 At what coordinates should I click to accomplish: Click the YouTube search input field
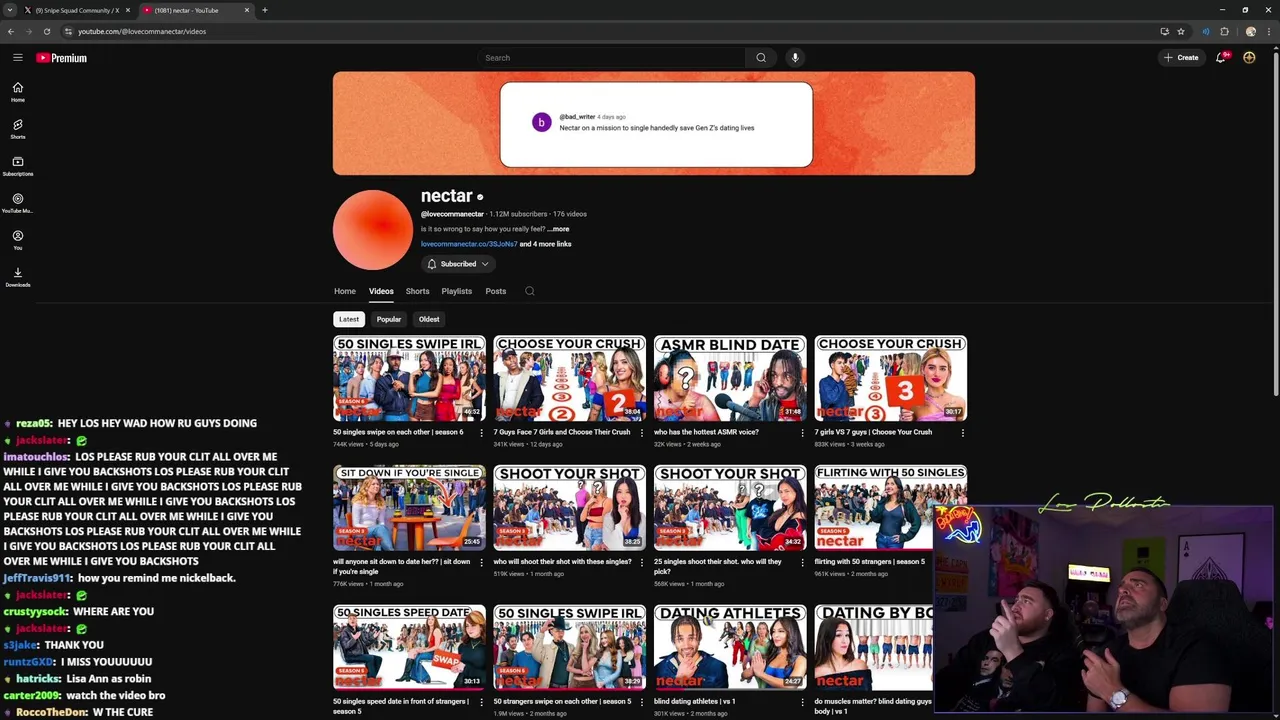(x=611, y=58)
